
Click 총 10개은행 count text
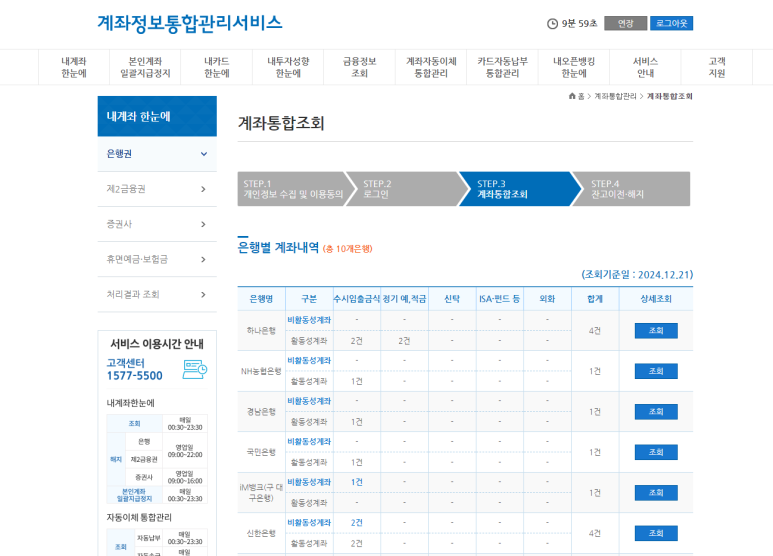tap(348, 249)
